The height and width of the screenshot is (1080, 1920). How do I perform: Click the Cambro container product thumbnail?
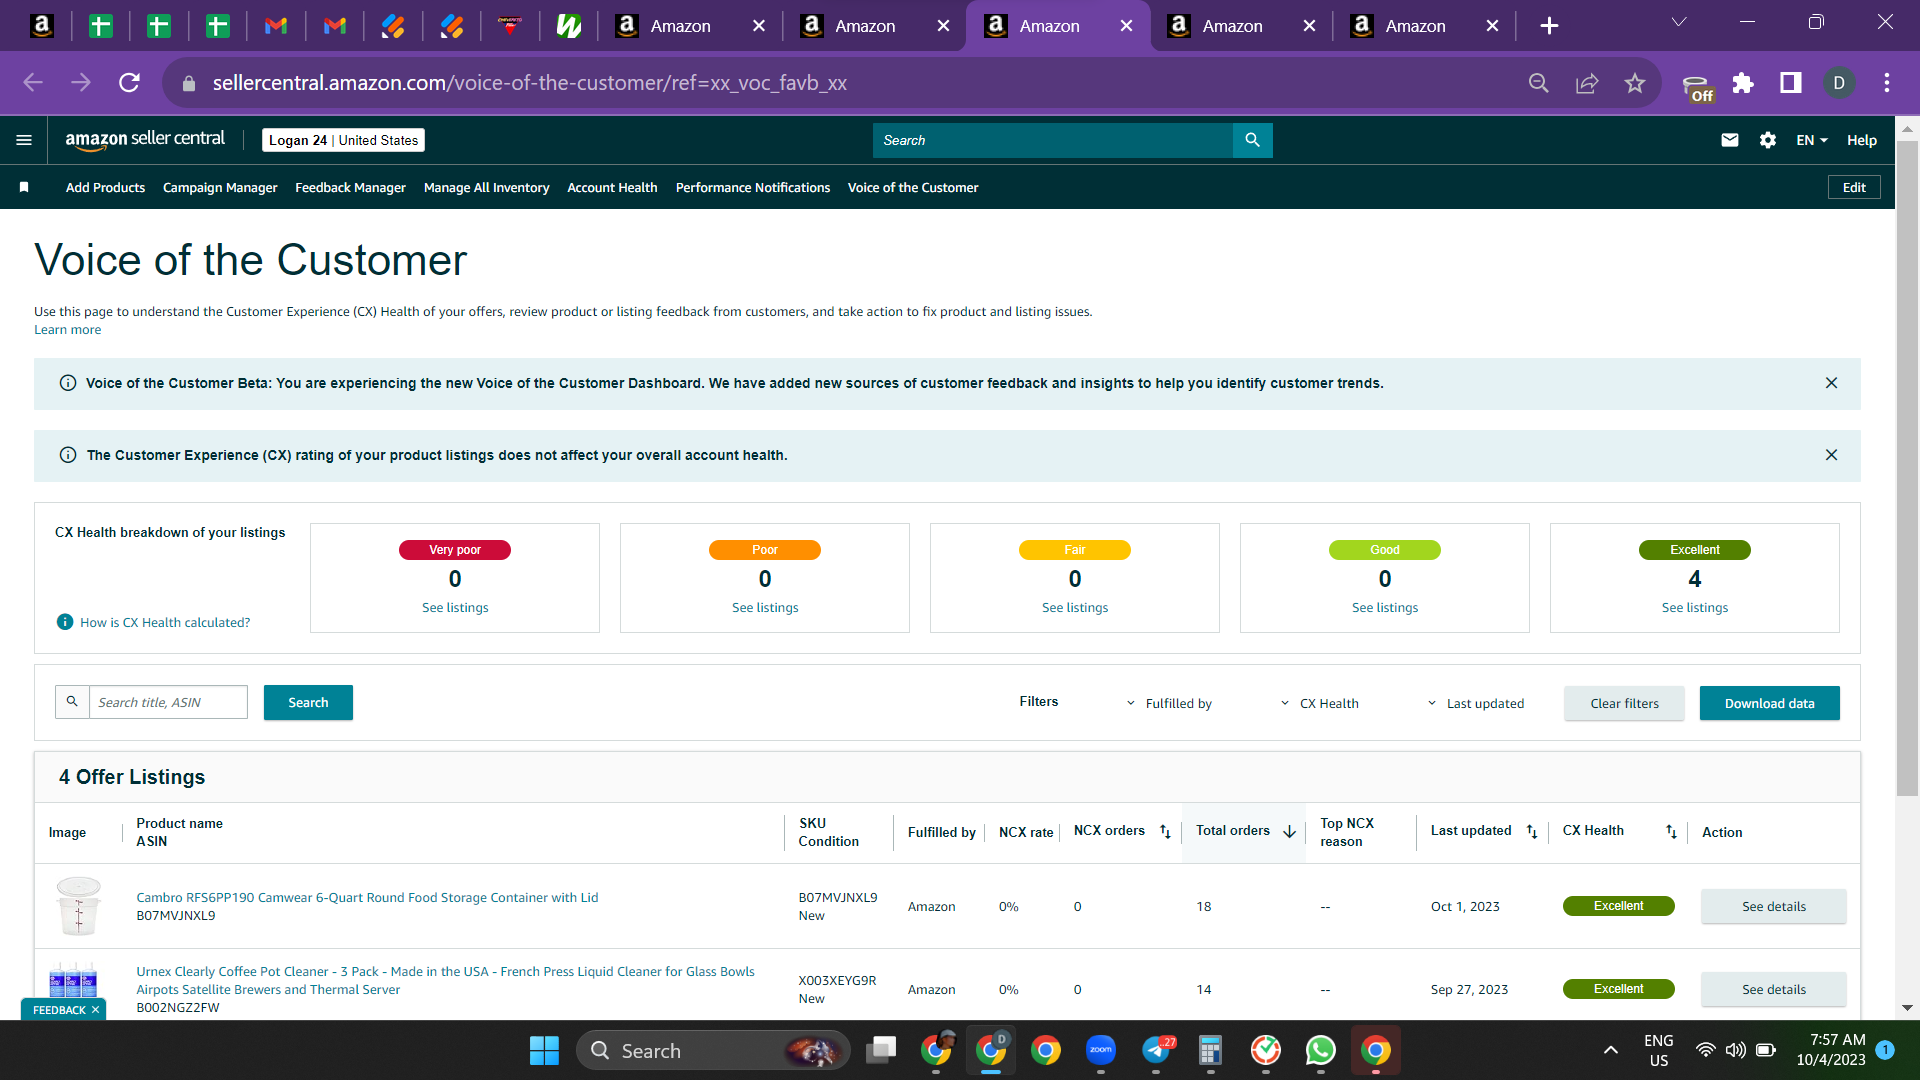78,905
